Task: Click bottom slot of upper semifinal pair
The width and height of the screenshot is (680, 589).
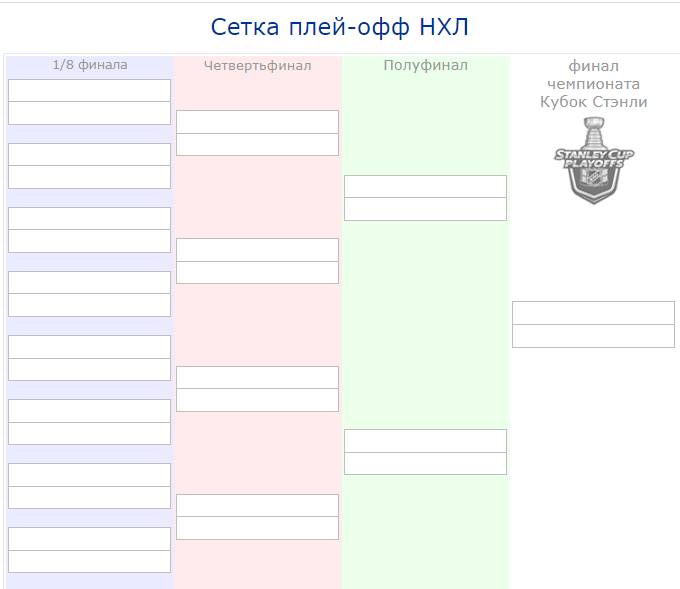Action: coord(425,209)
